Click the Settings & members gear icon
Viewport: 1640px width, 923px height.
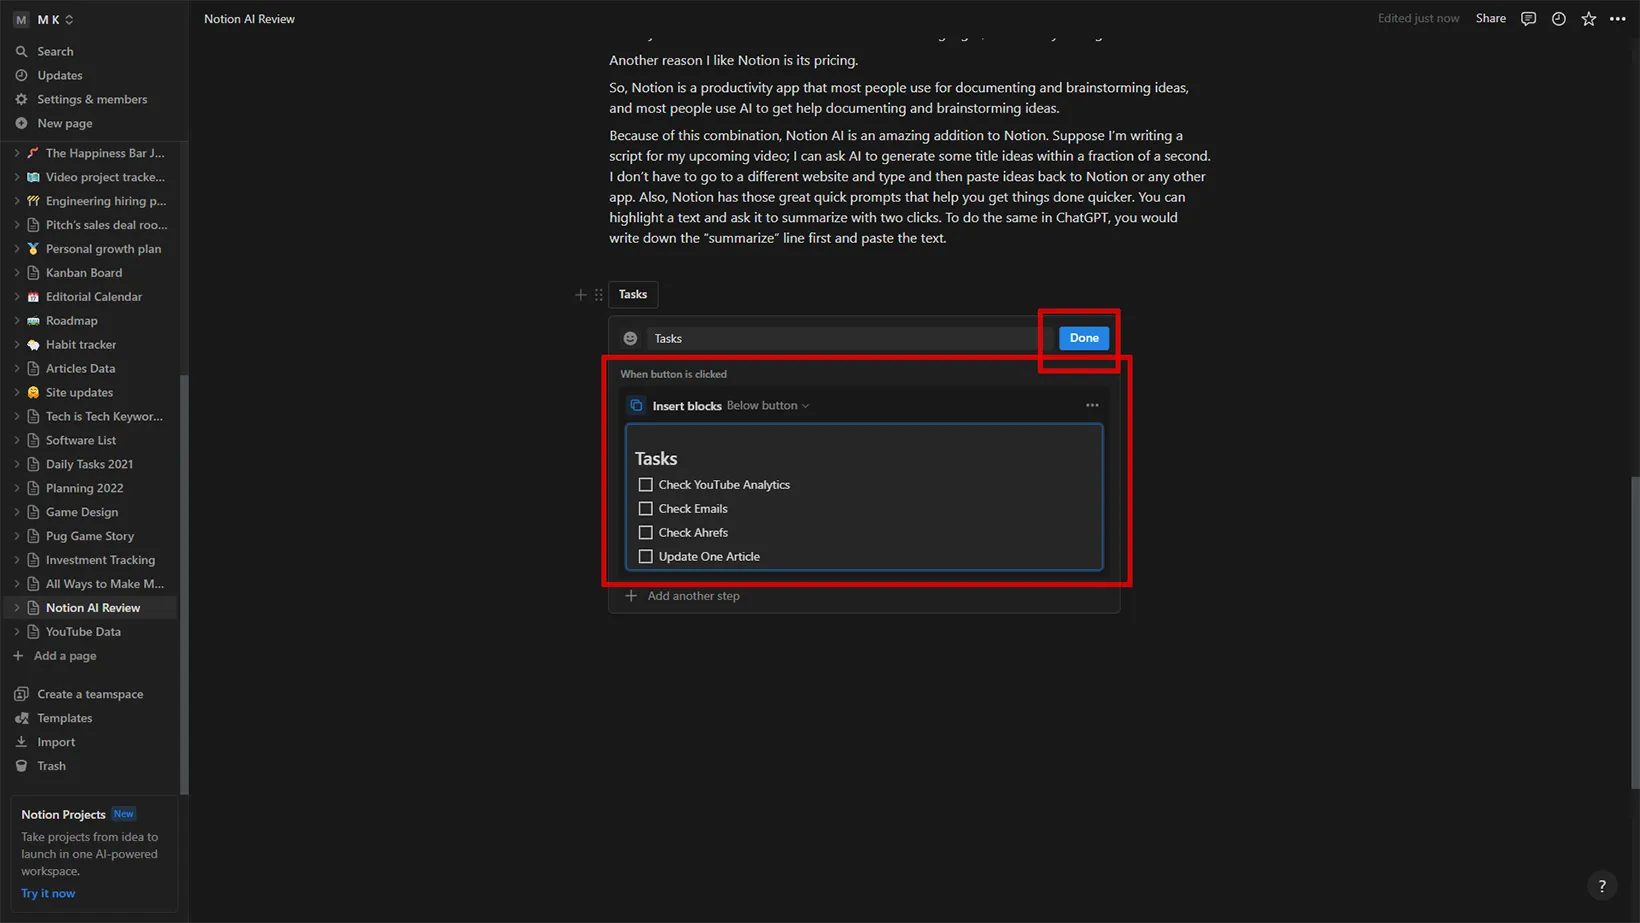coord(21,99)
